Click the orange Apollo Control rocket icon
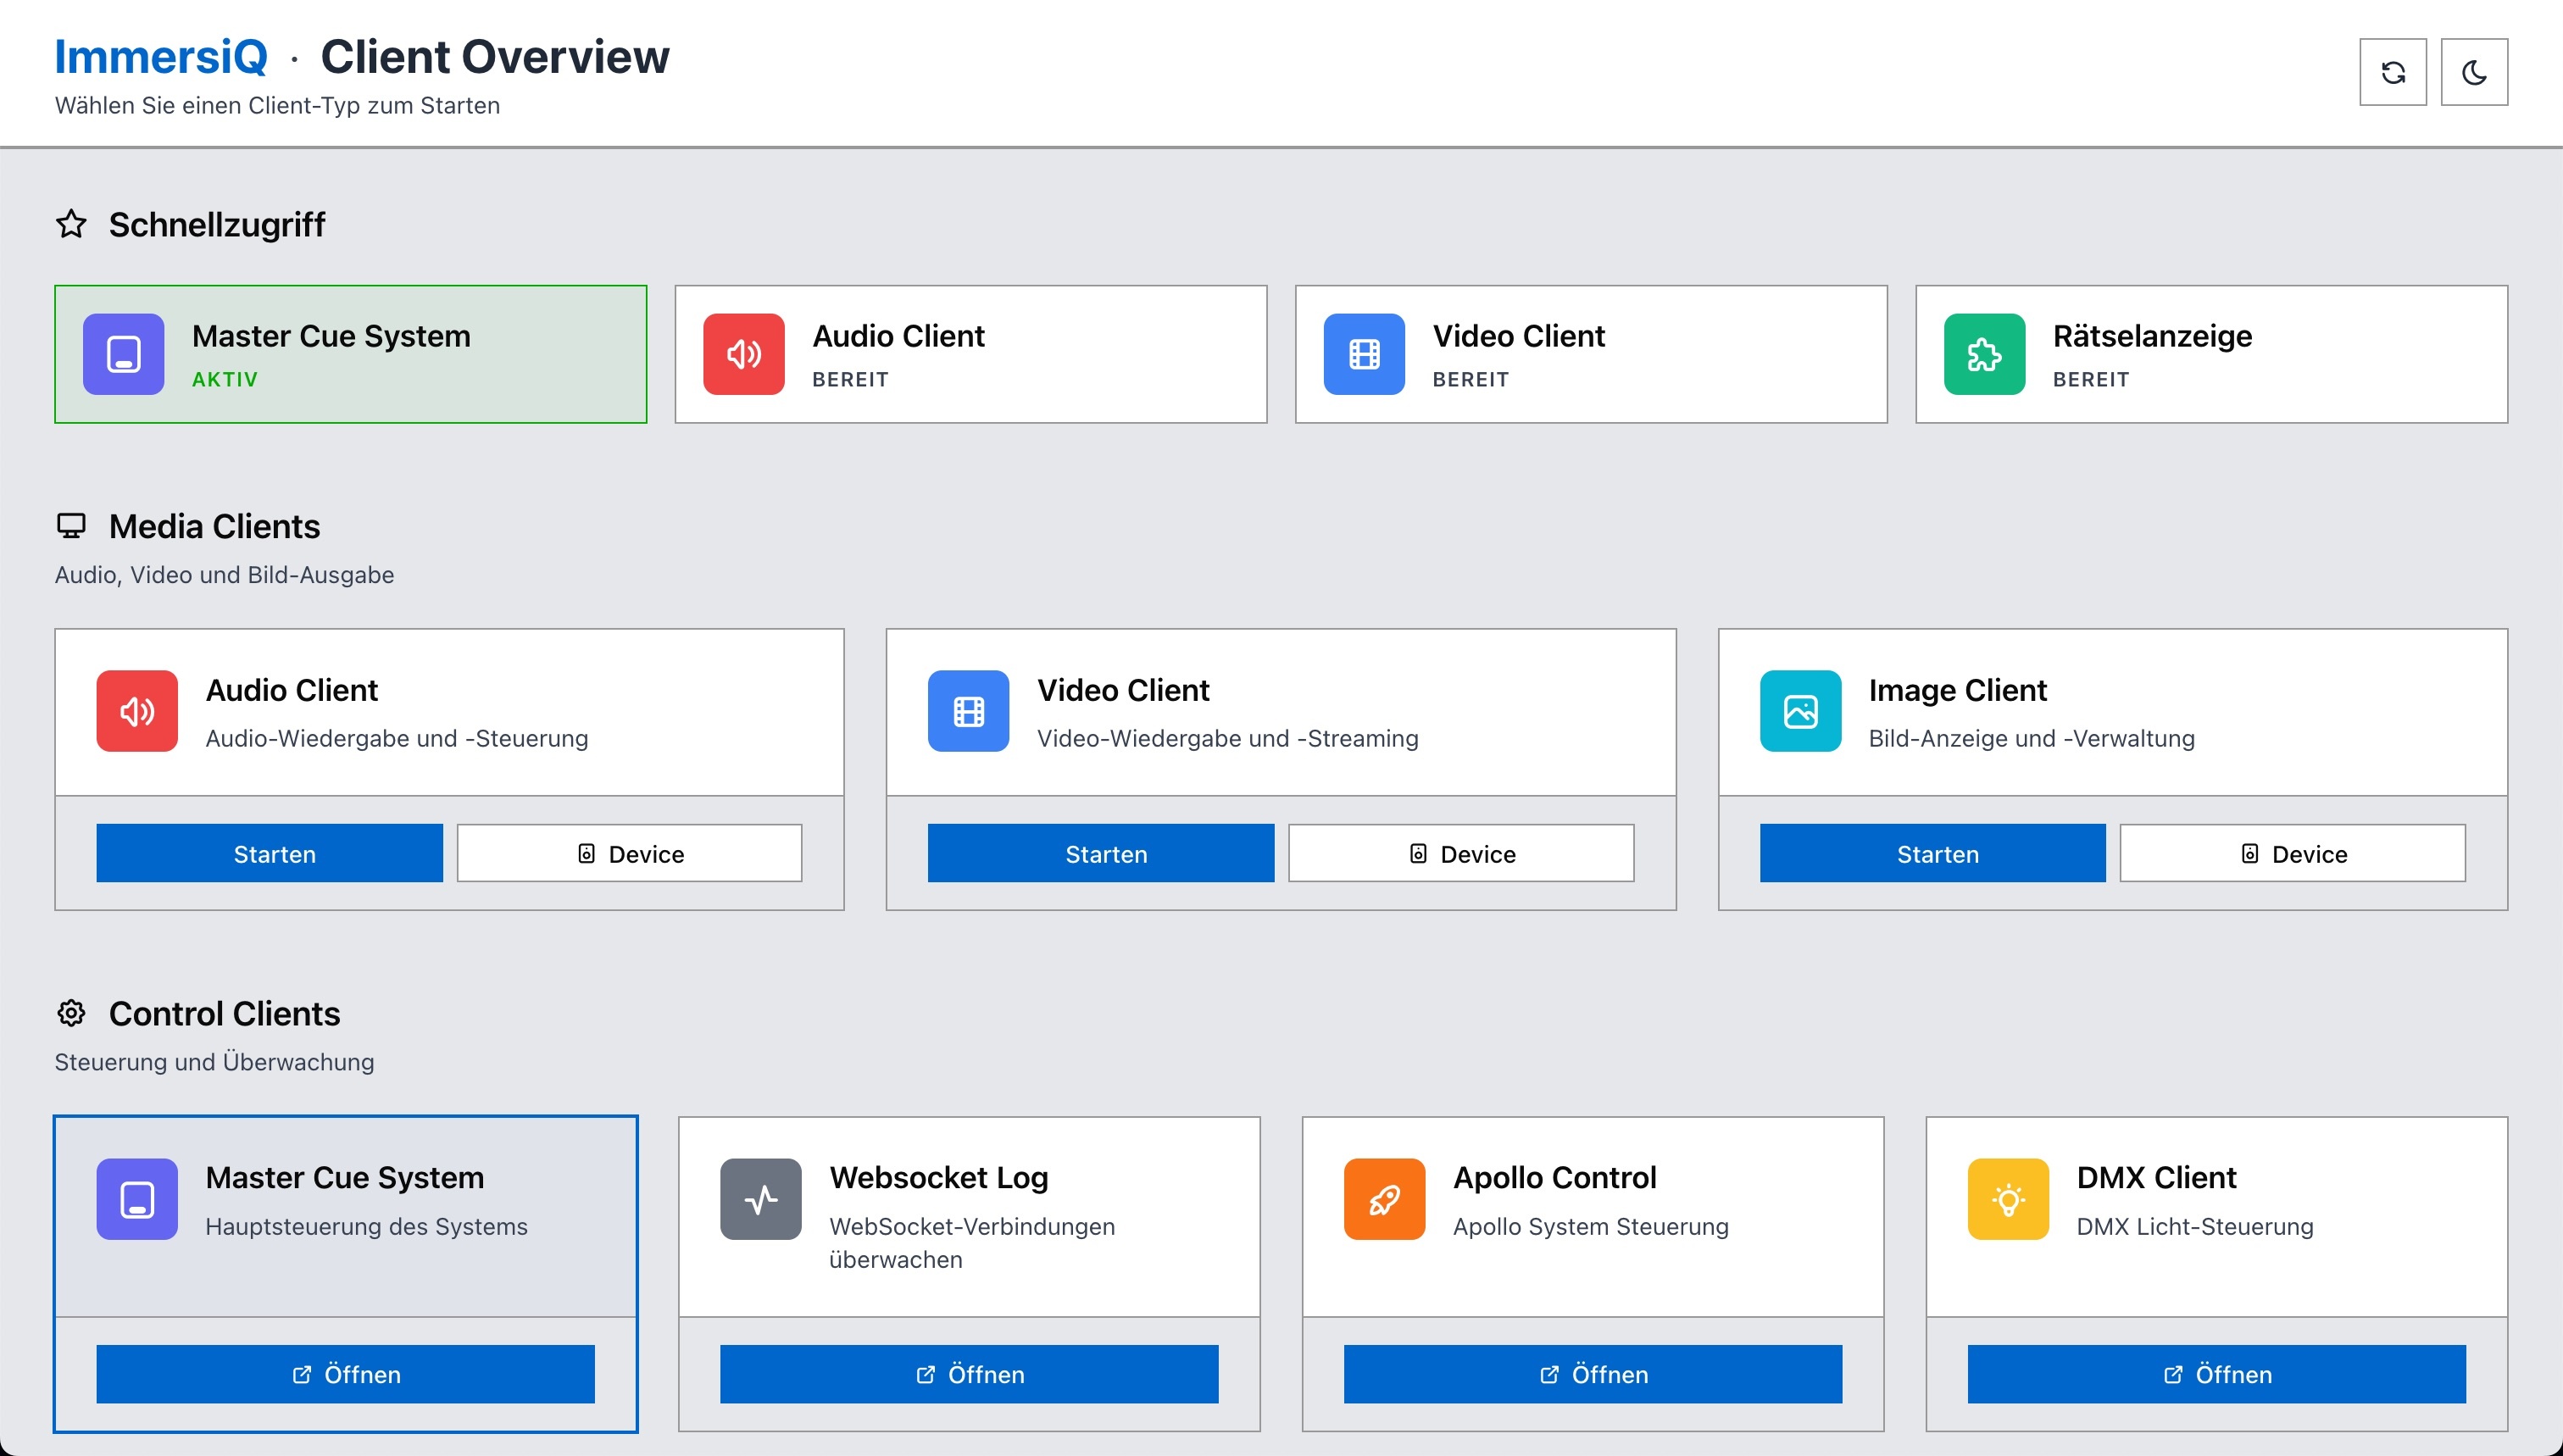The image size is (2563, 1456). (x=1383, y=1199)
